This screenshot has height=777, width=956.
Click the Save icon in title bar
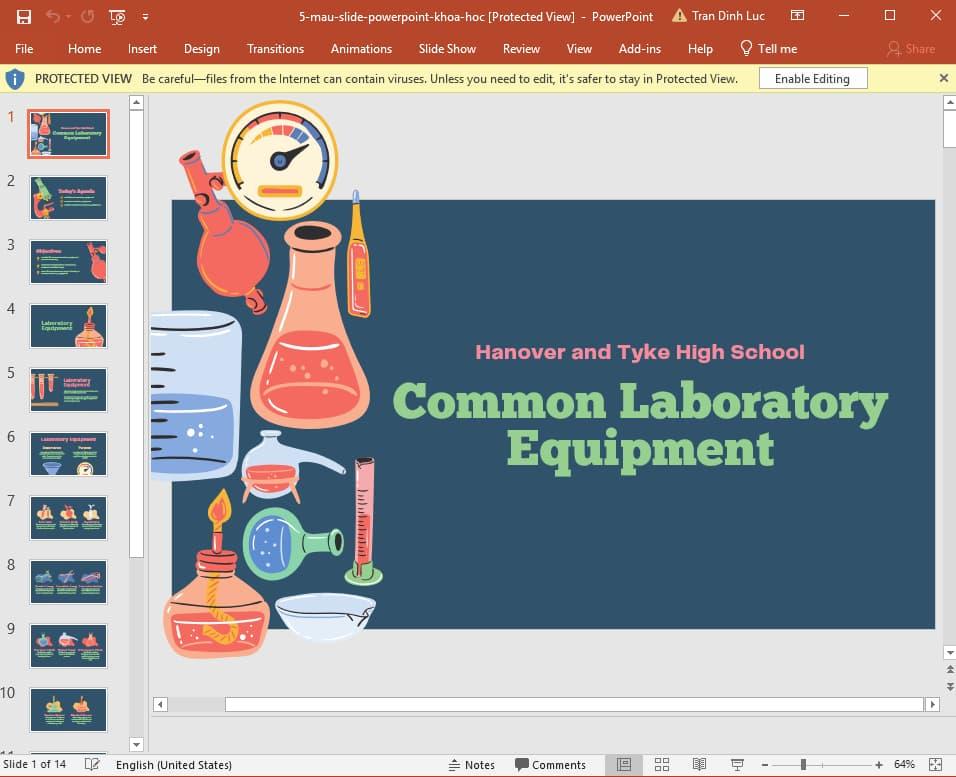pos(24,16)
